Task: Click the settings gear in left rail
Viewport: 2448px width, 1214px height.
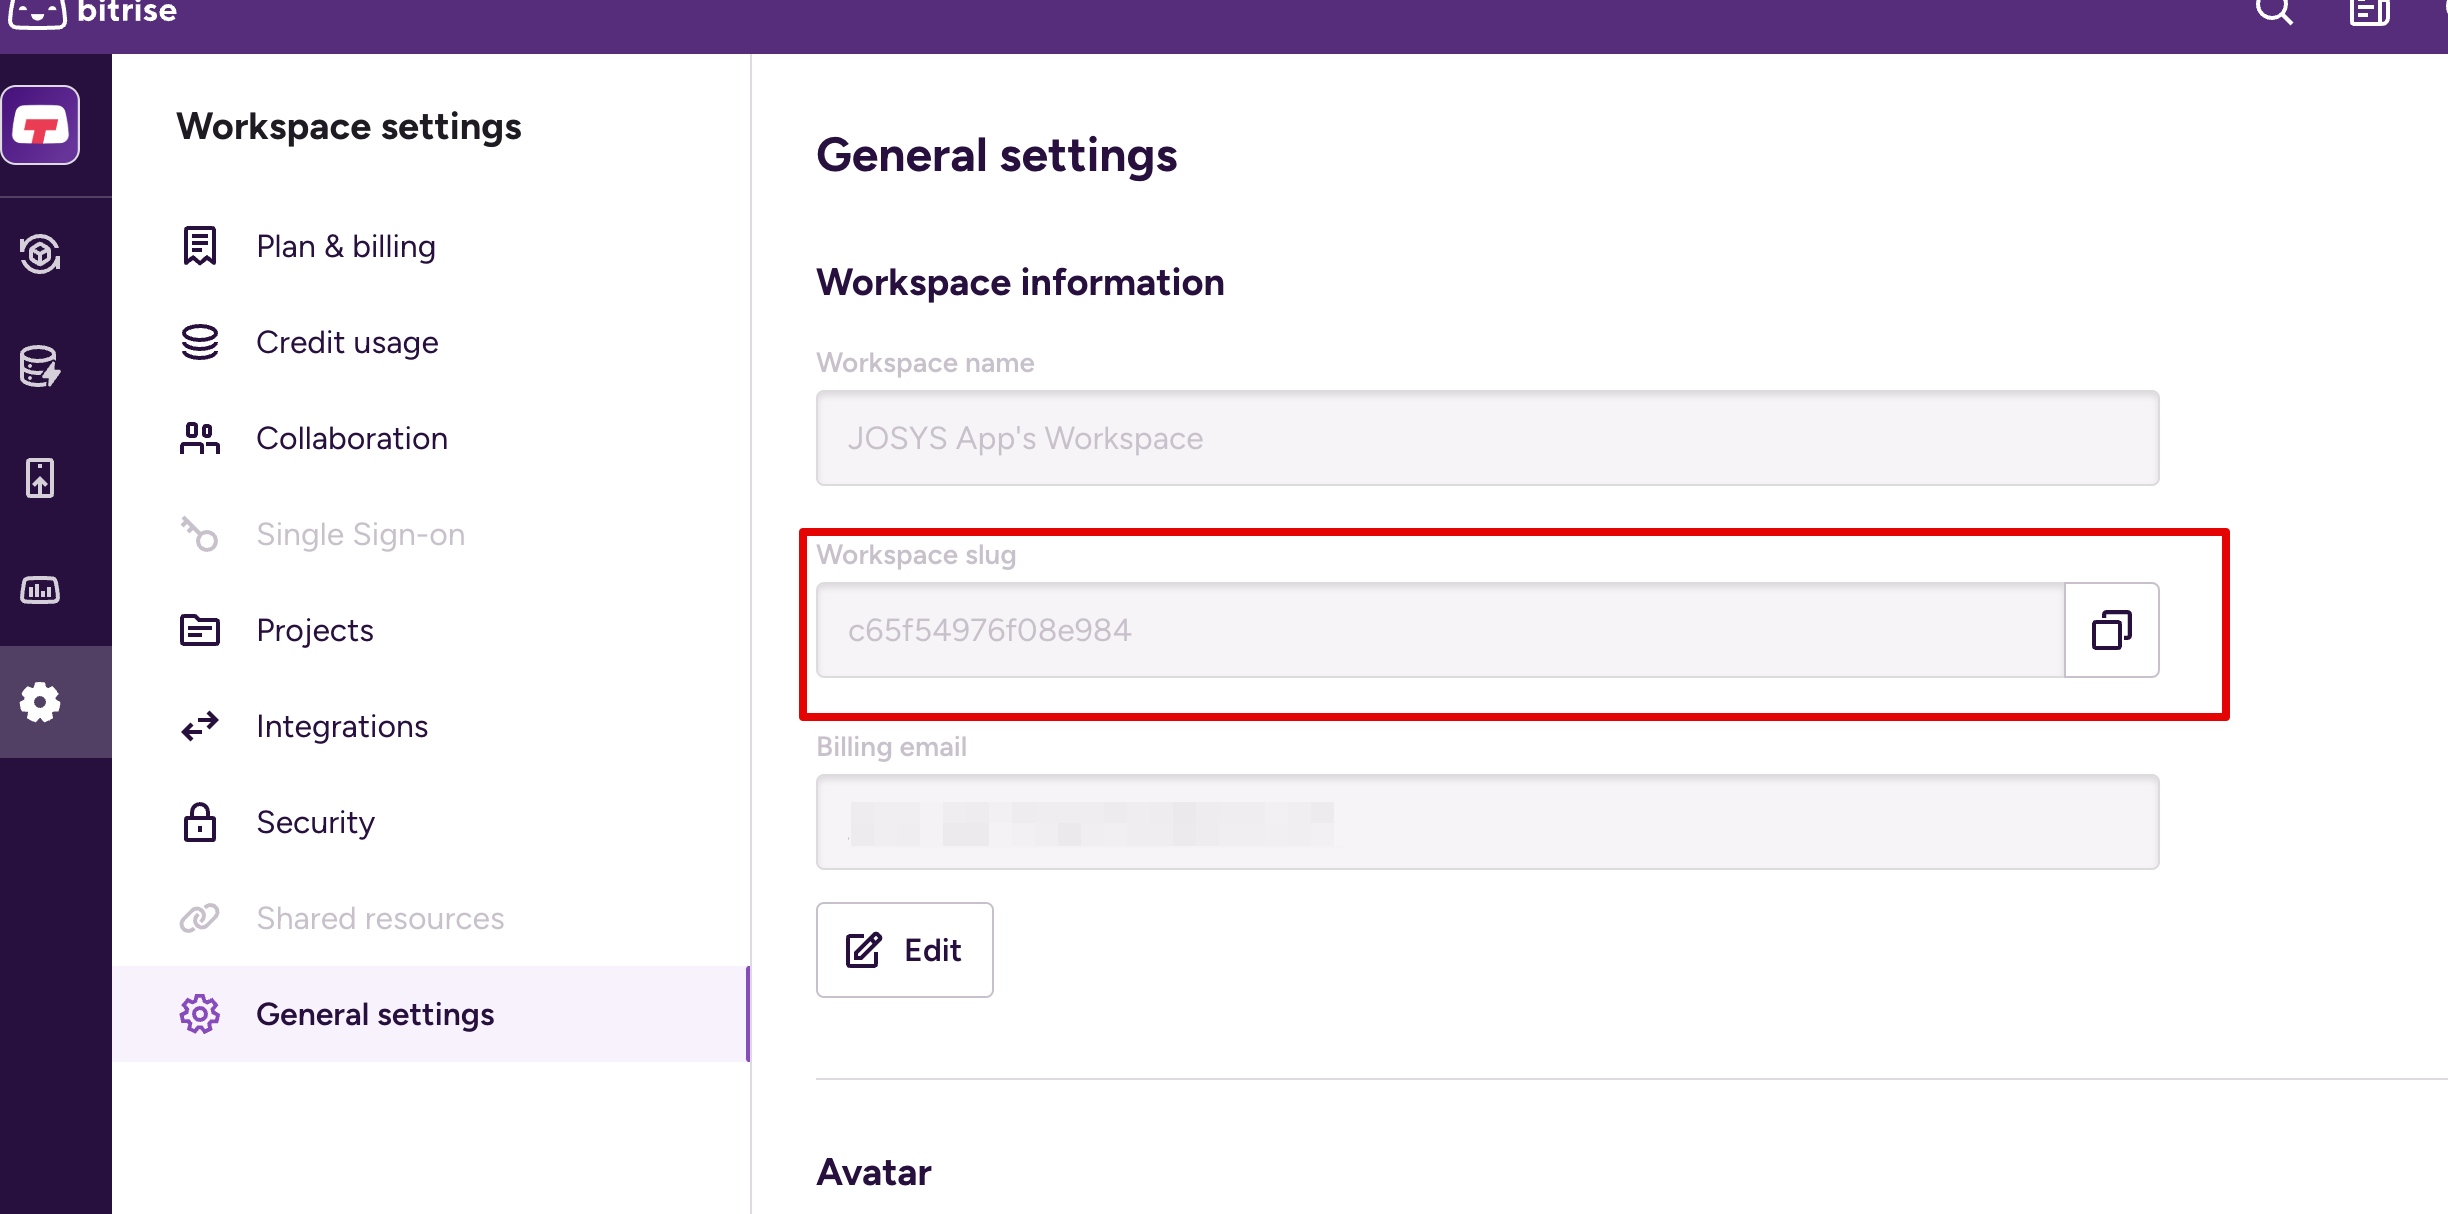Action: [41, 702]
